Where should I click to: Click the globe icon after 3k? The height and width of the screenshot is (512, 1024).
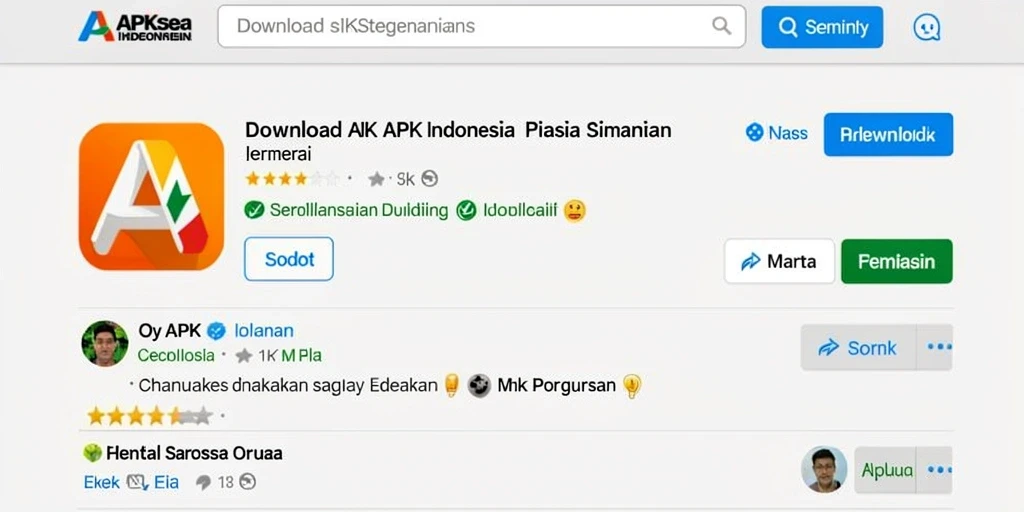click(429, 179)
